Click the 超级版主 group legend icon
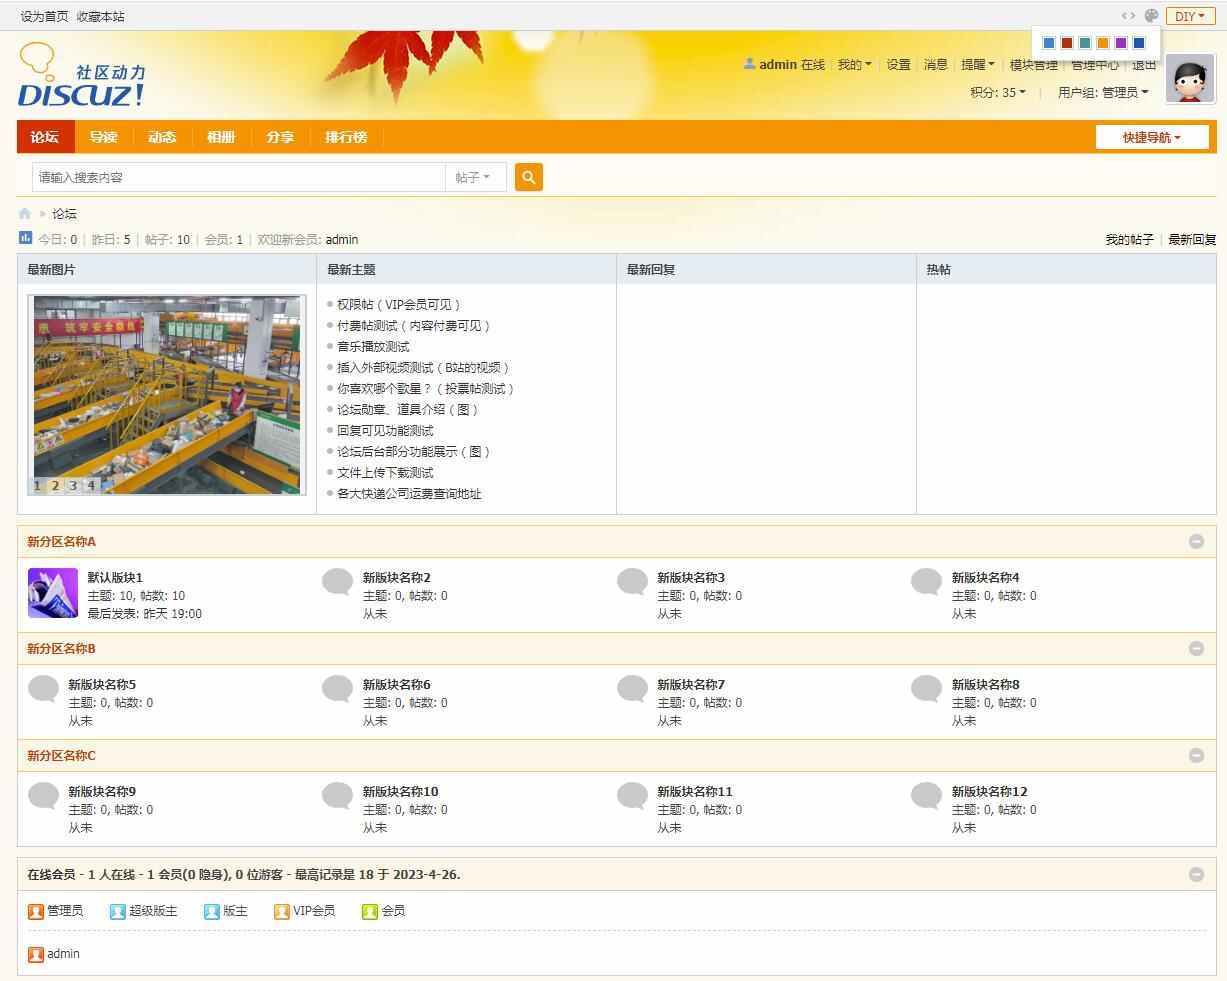This screenshot has height=981, width=1227. pyautogui.click(x=118, y=911)
